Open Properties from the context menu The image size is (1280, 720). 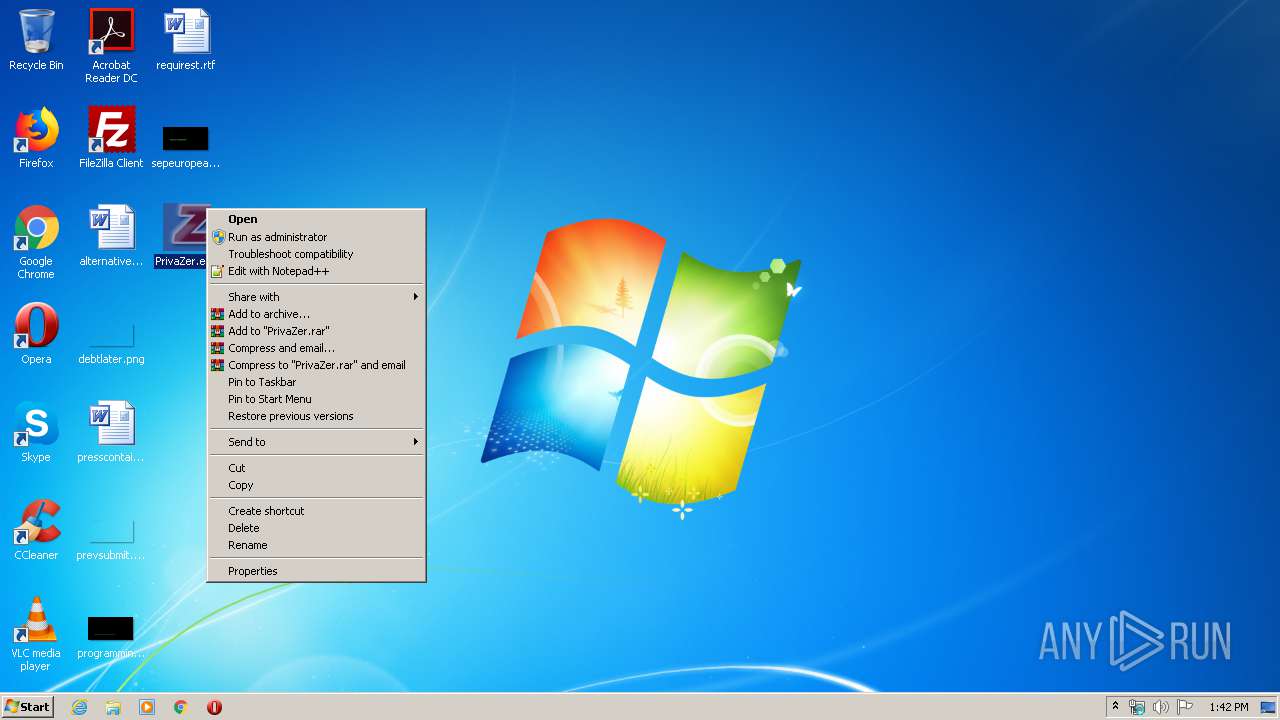coord(316,571)
